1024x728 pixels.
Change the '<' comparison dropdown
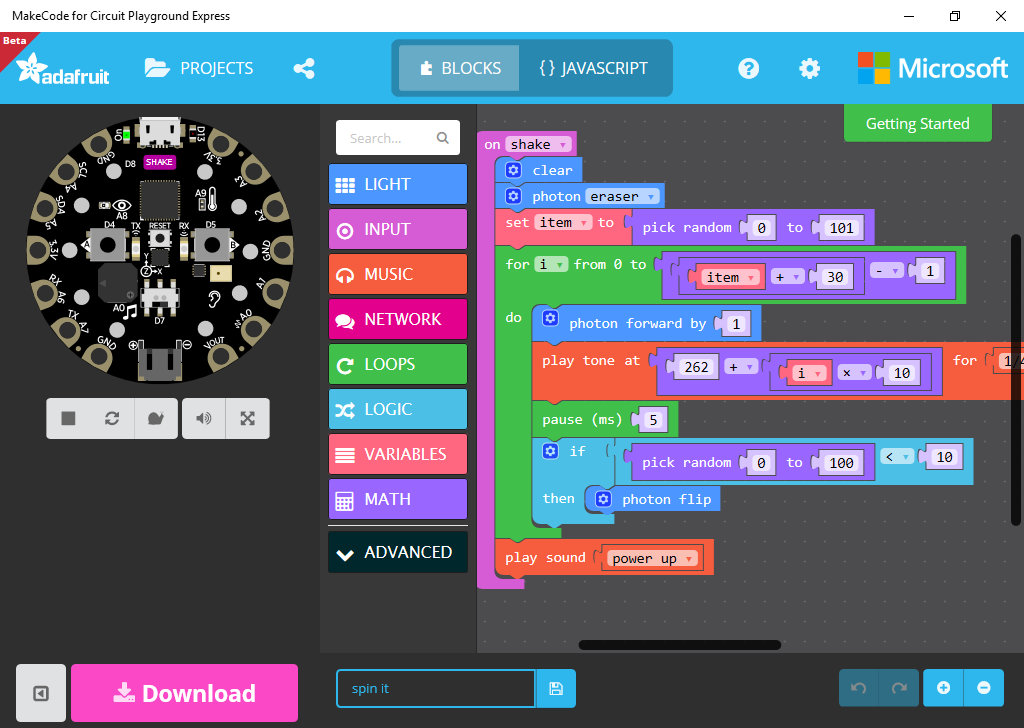[x=897, y=457]
